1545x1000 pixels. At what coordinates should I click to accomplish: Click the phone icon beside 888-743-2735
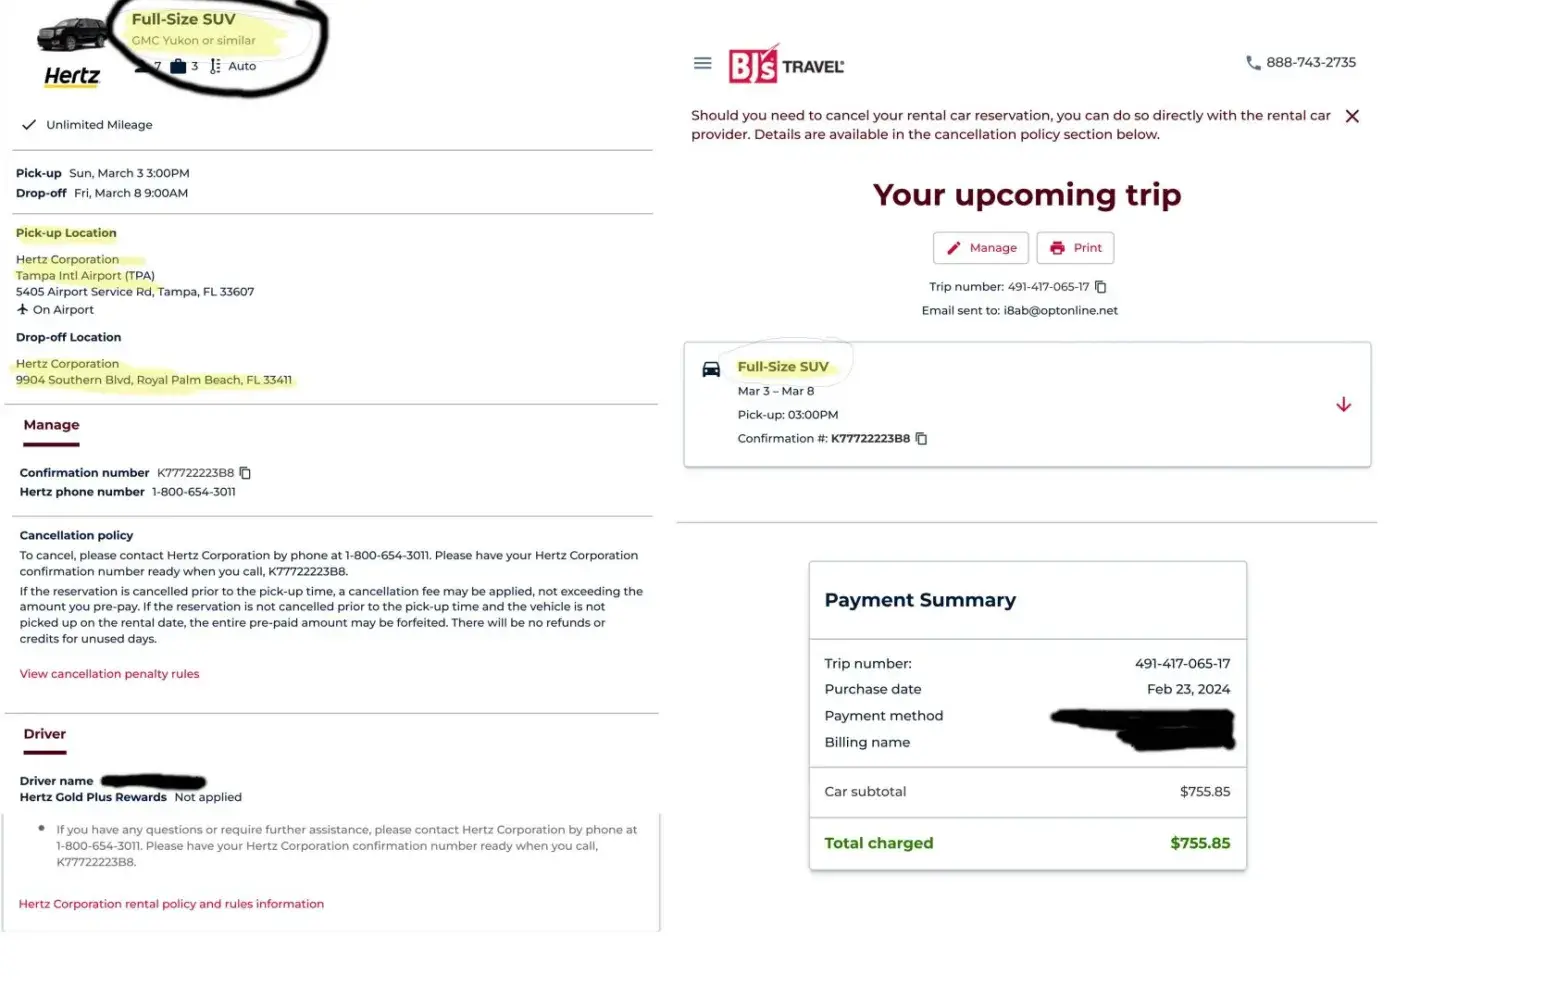click(1252, 63)
